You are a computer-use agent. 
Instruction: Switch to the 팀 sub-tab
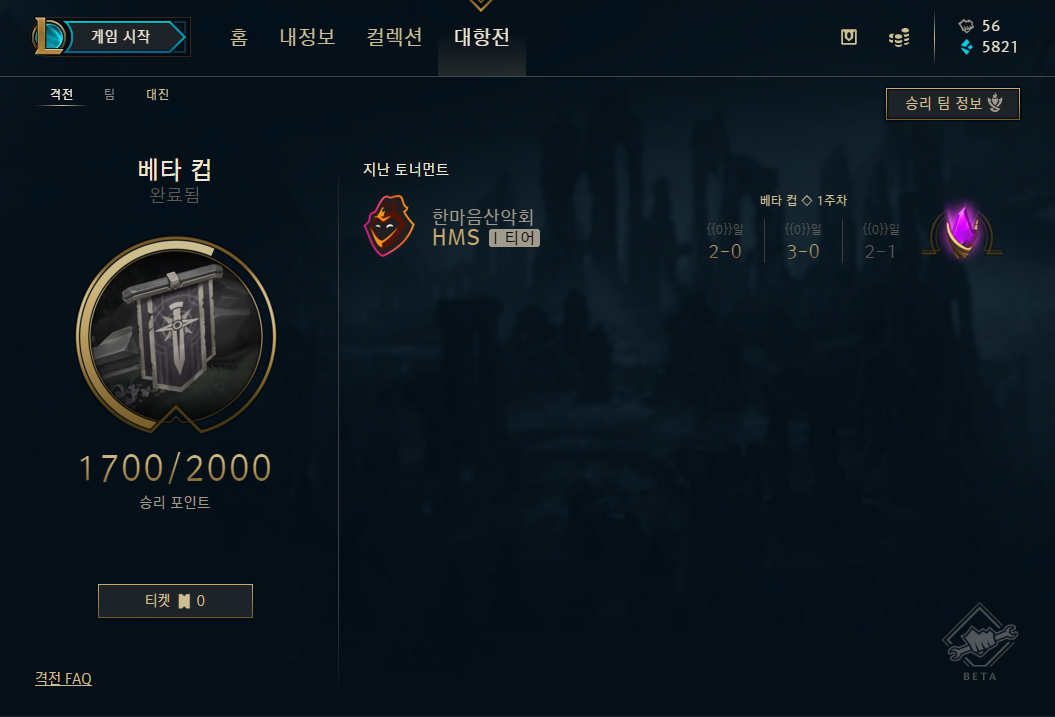click(x=109, y=94)
